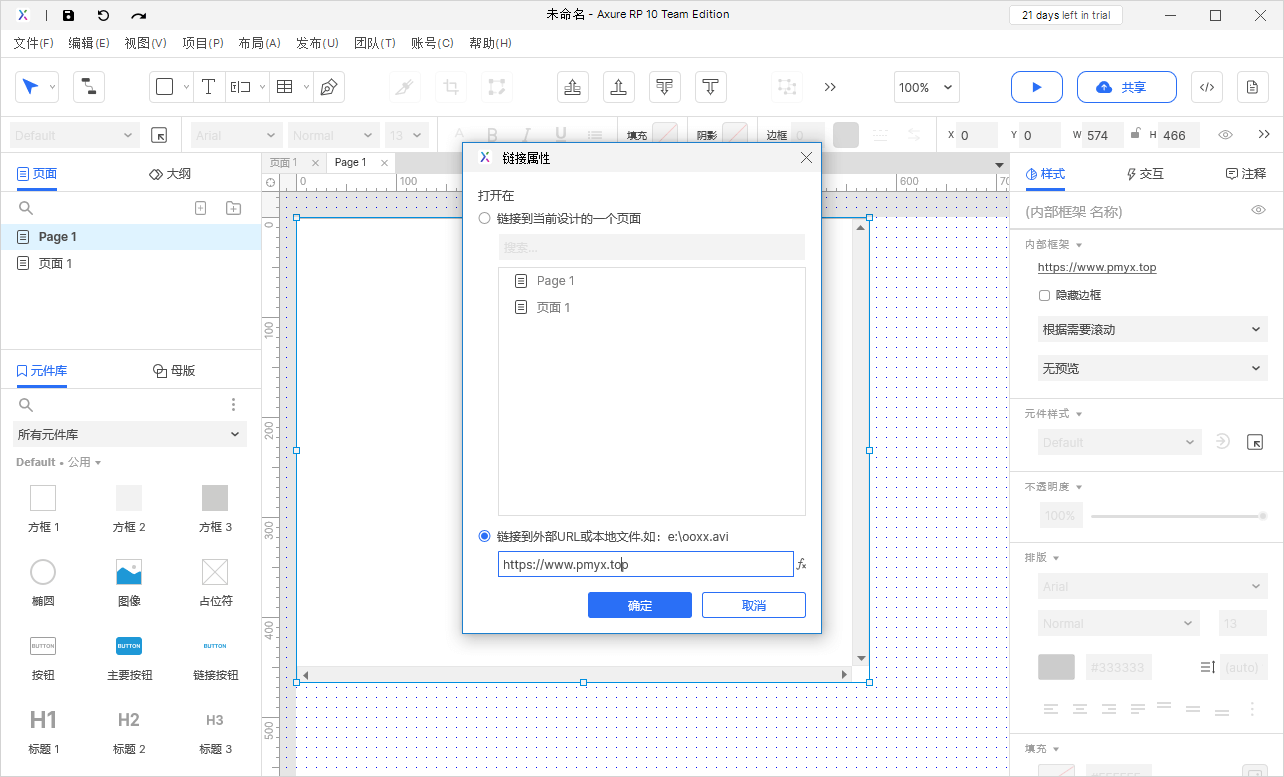Select link to current design page option

pos(485,218)
